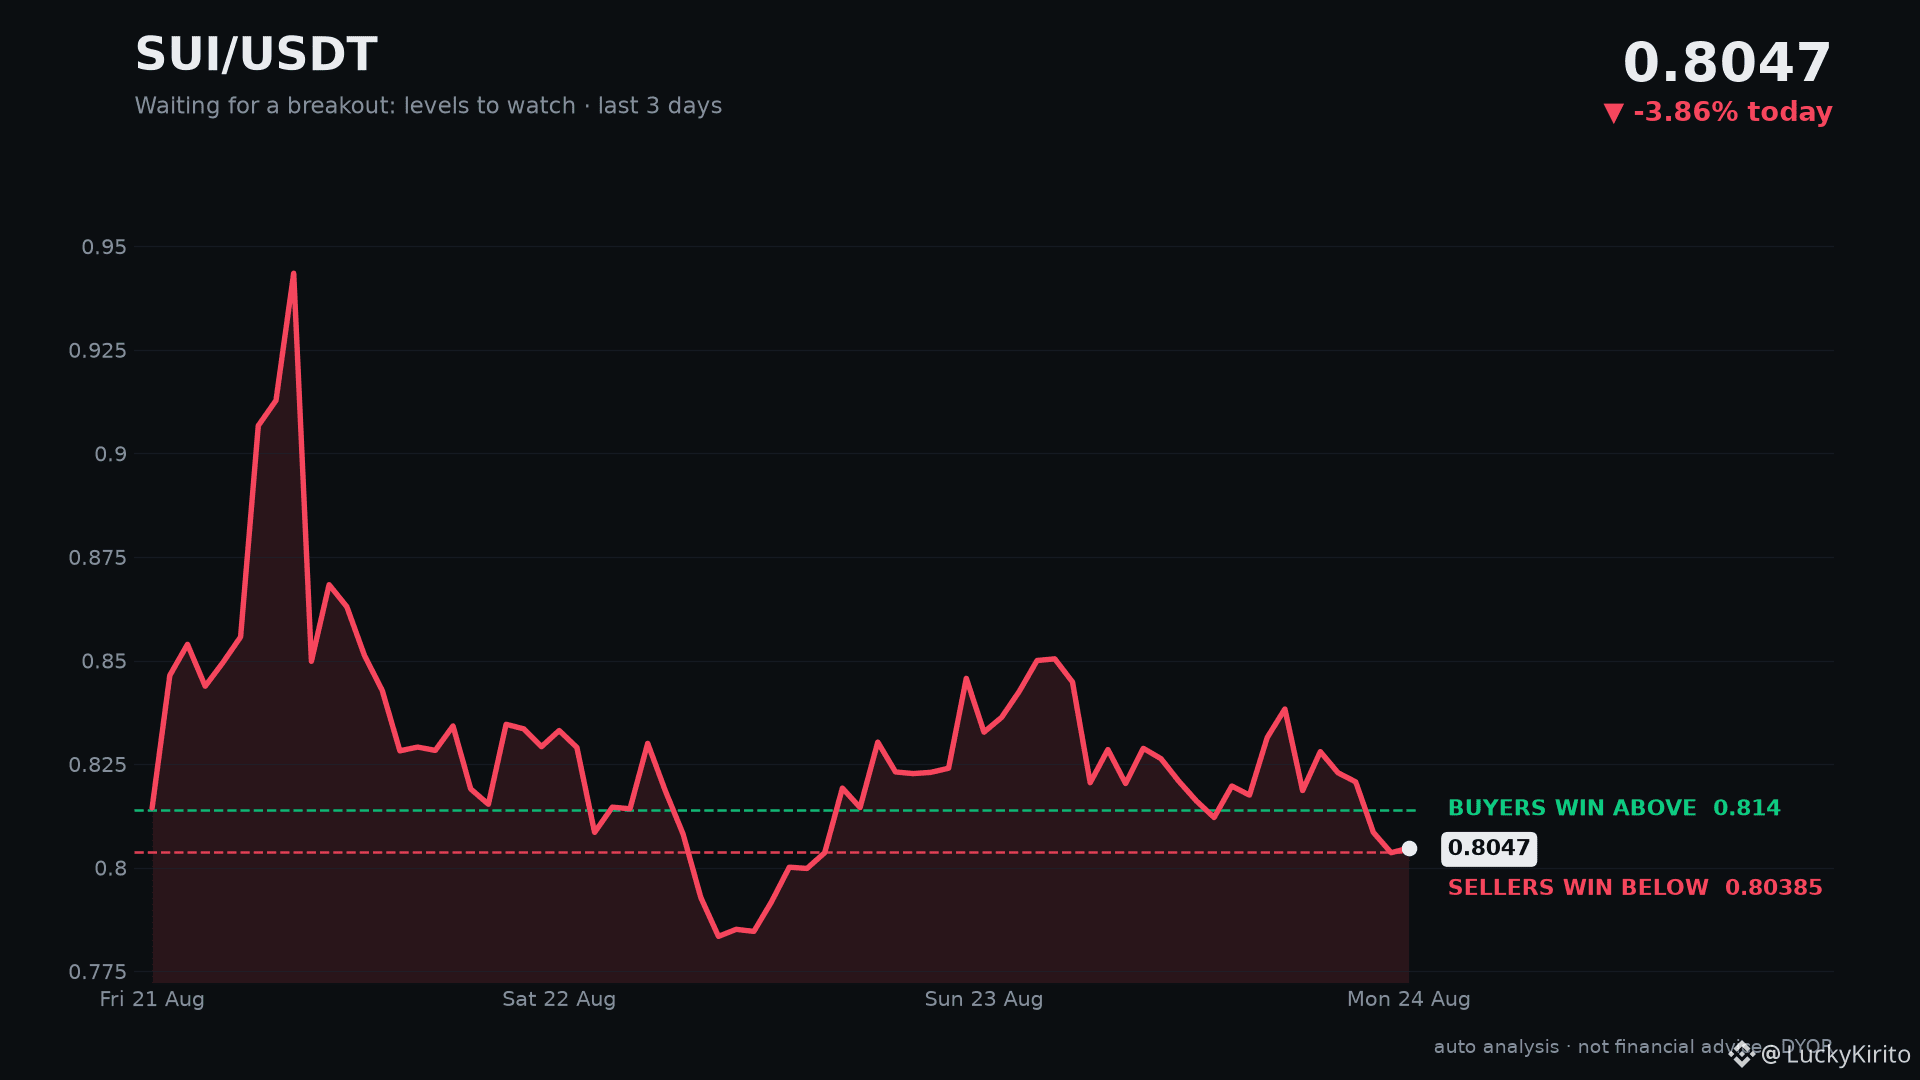Click the subtitle 'Waiting for a breakout' text

(428, 106)
